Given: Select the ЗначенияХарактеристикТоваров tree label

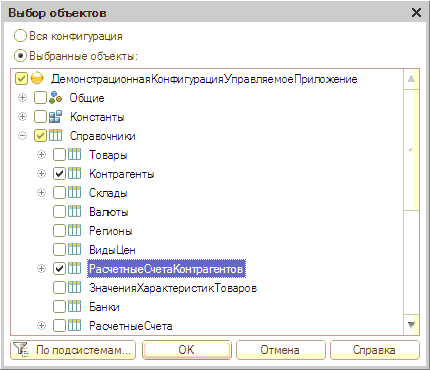Looking at the screenshot, I should click(x=173, y=288).
